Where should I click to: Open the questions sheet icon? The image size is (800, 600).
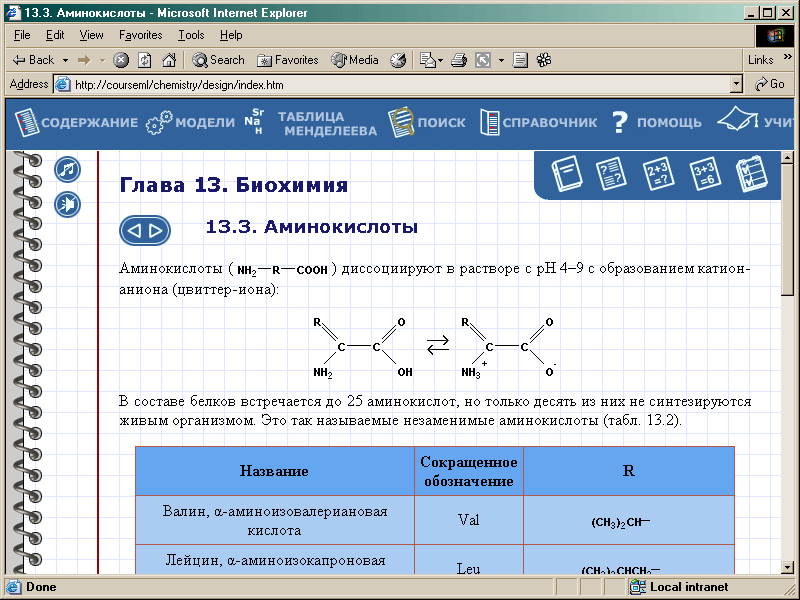611,173
